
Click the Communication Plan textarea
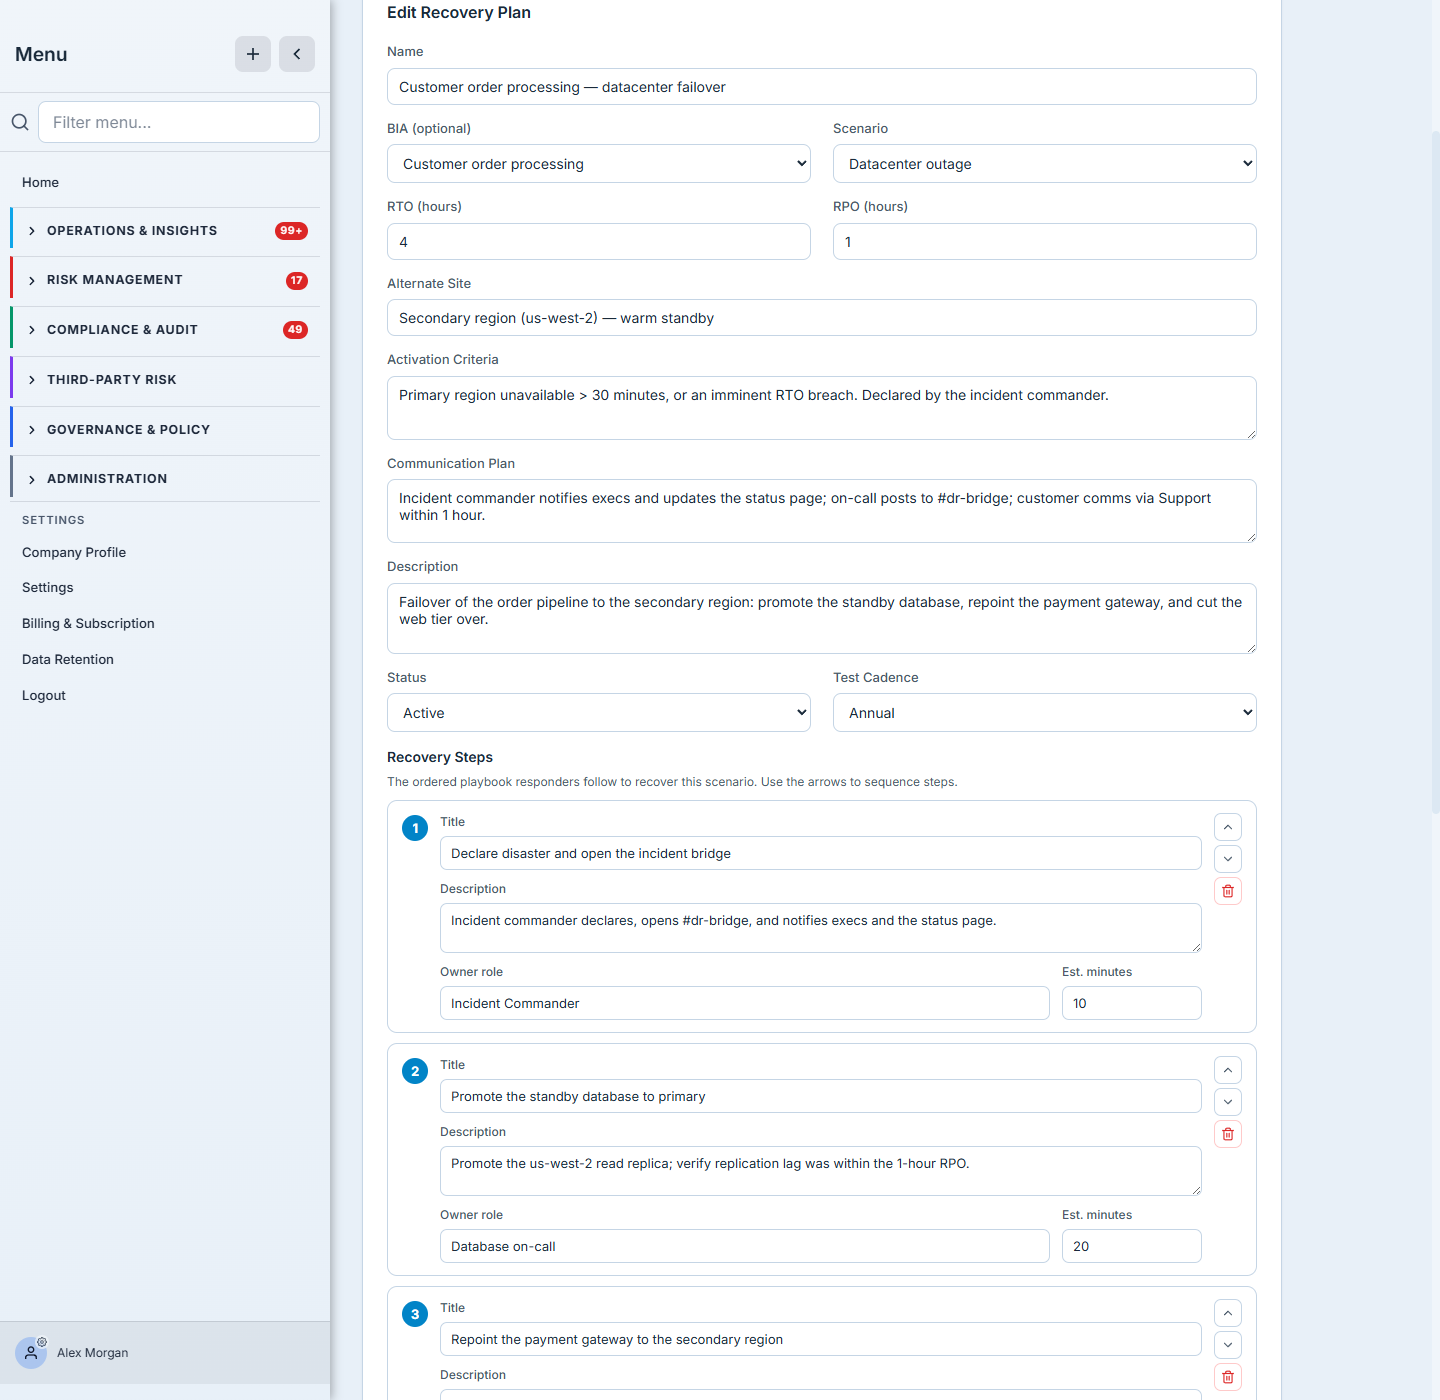822,511
